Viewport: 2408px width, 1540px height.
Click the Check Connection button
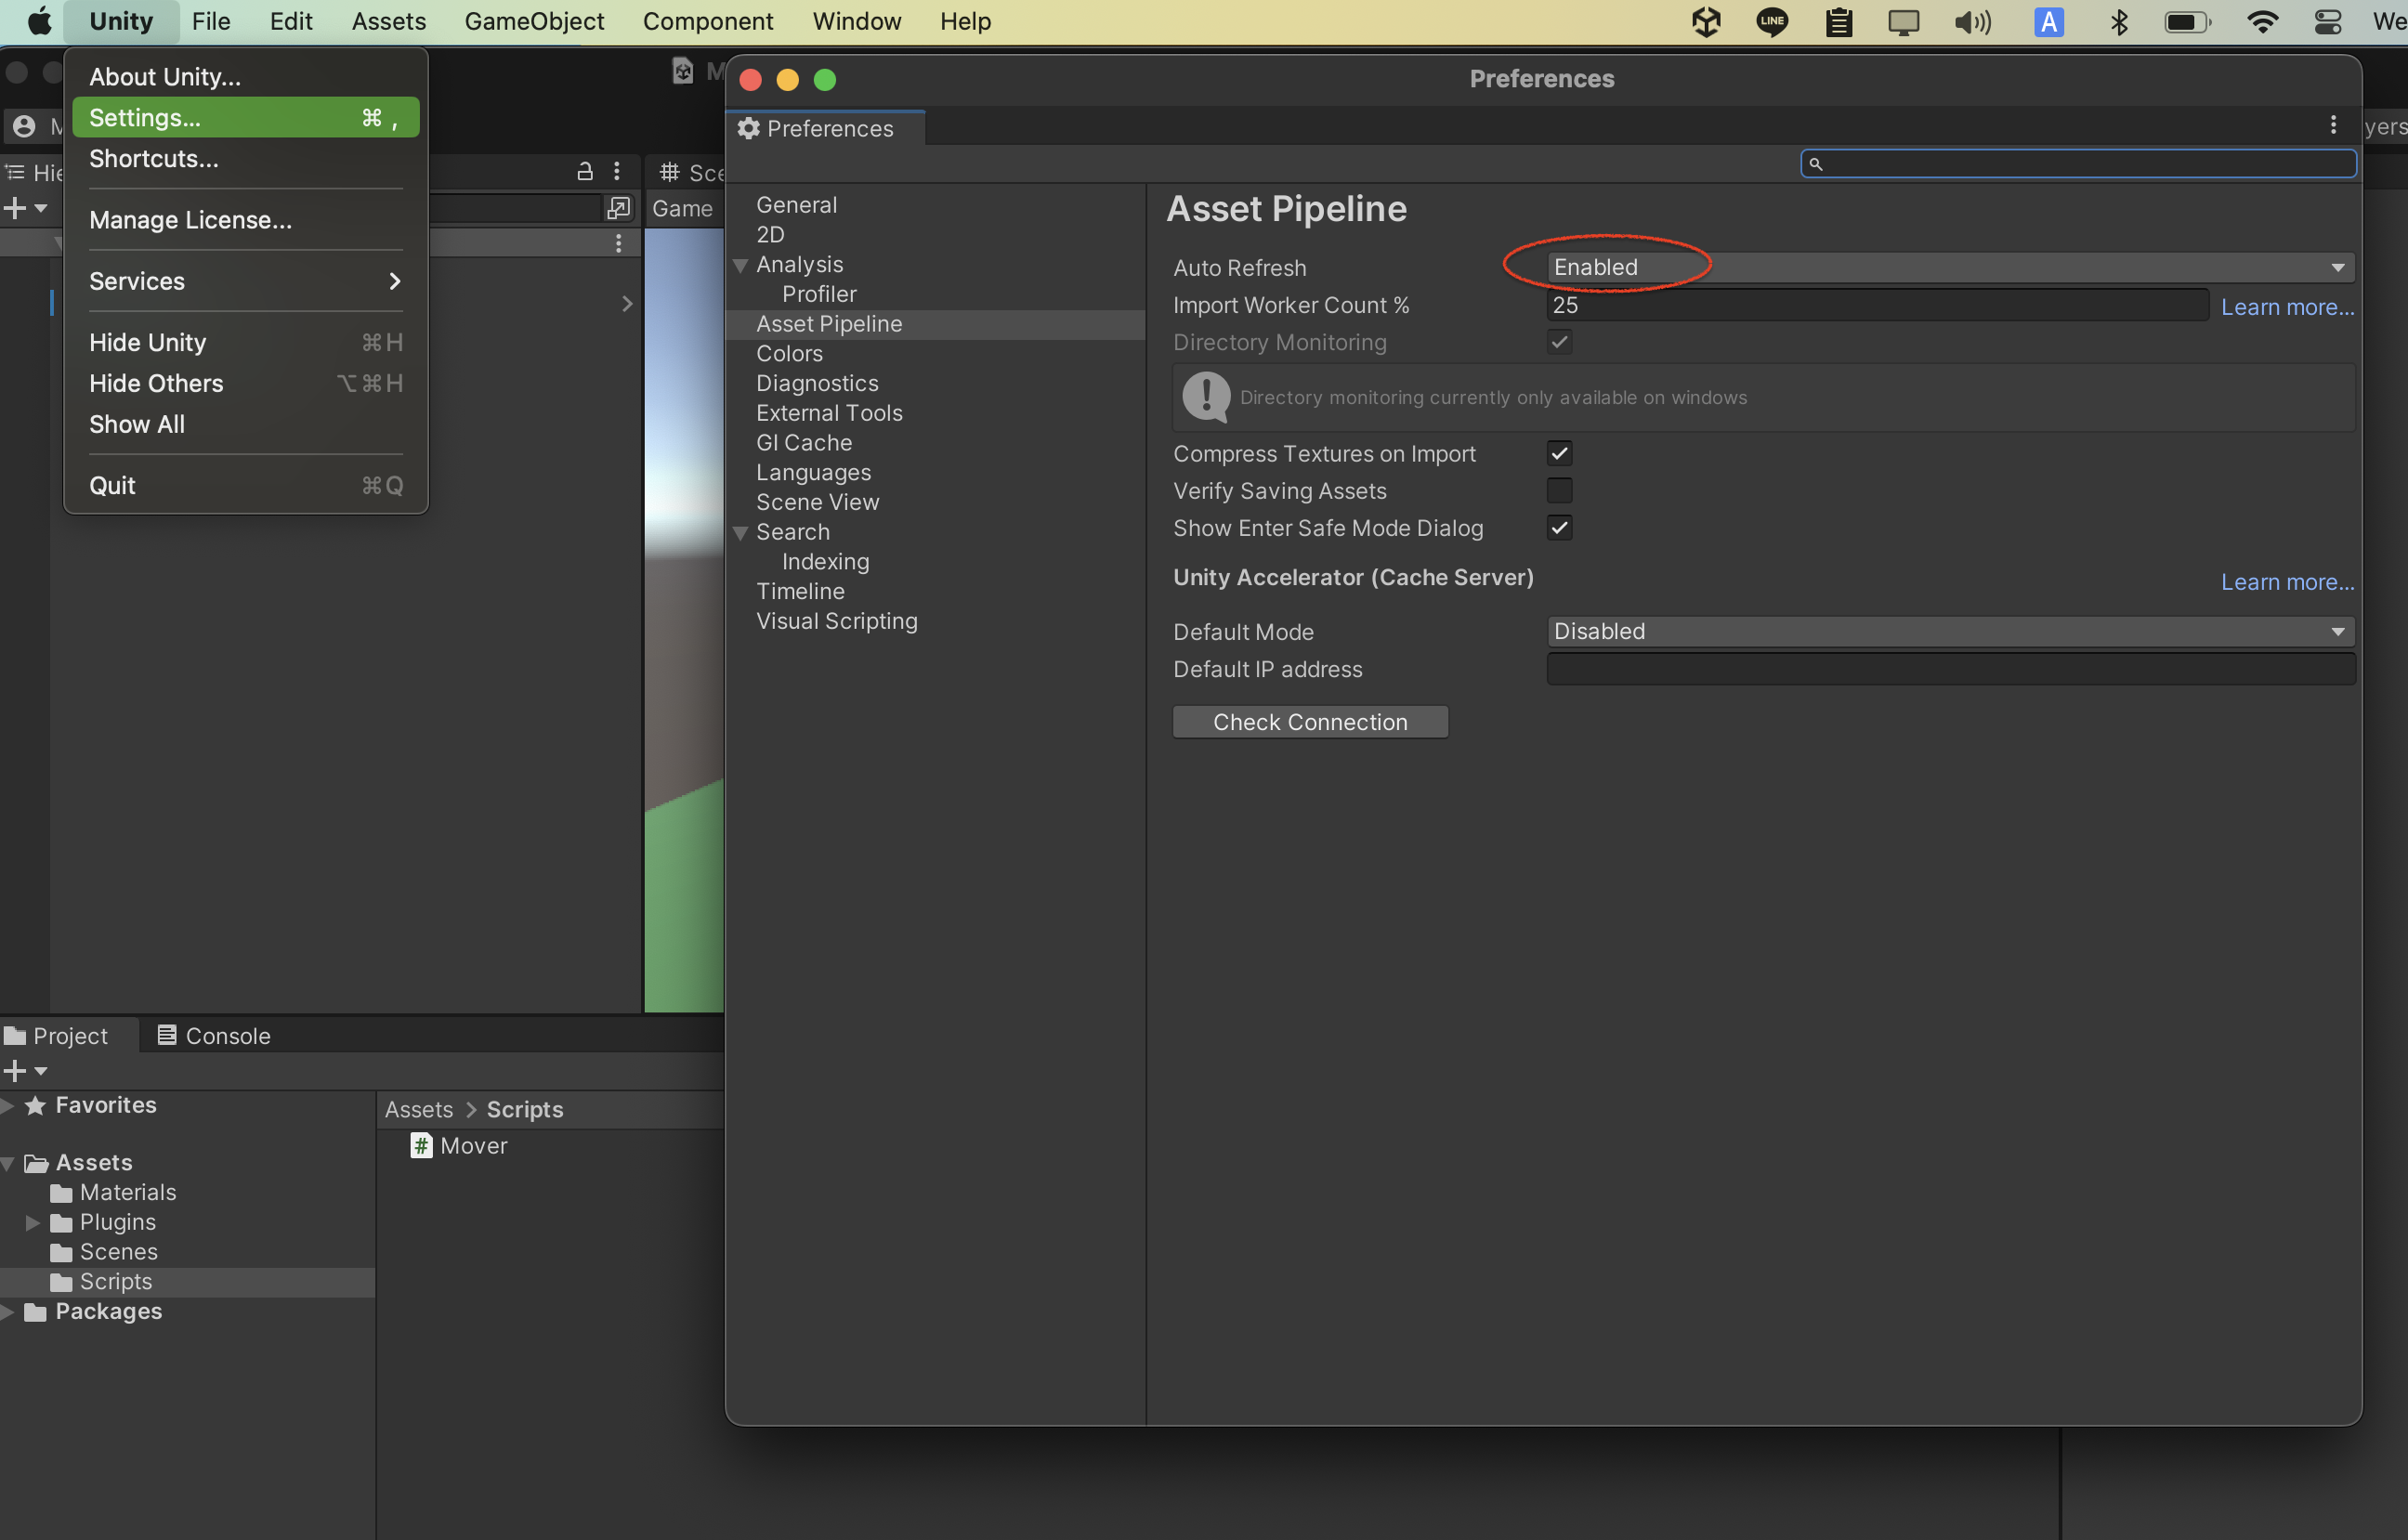1311,721
